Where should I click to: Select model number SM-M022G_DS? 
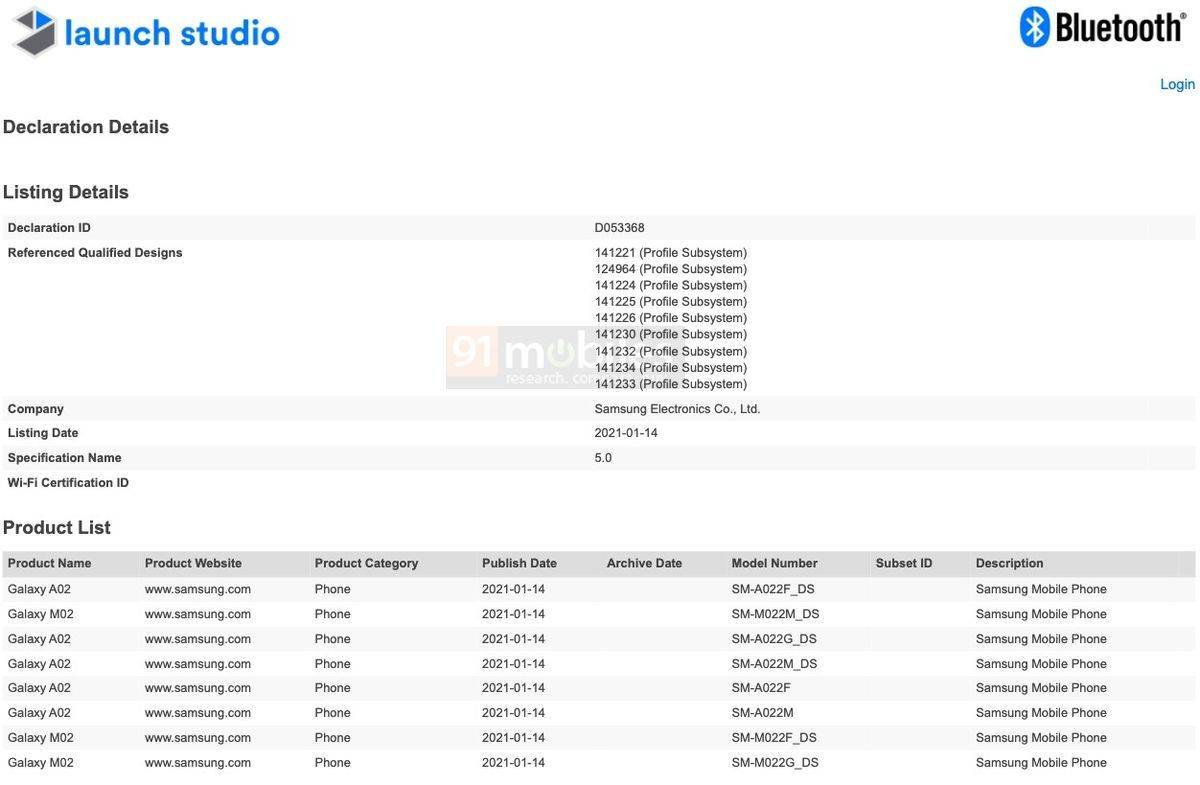[775, 763]
